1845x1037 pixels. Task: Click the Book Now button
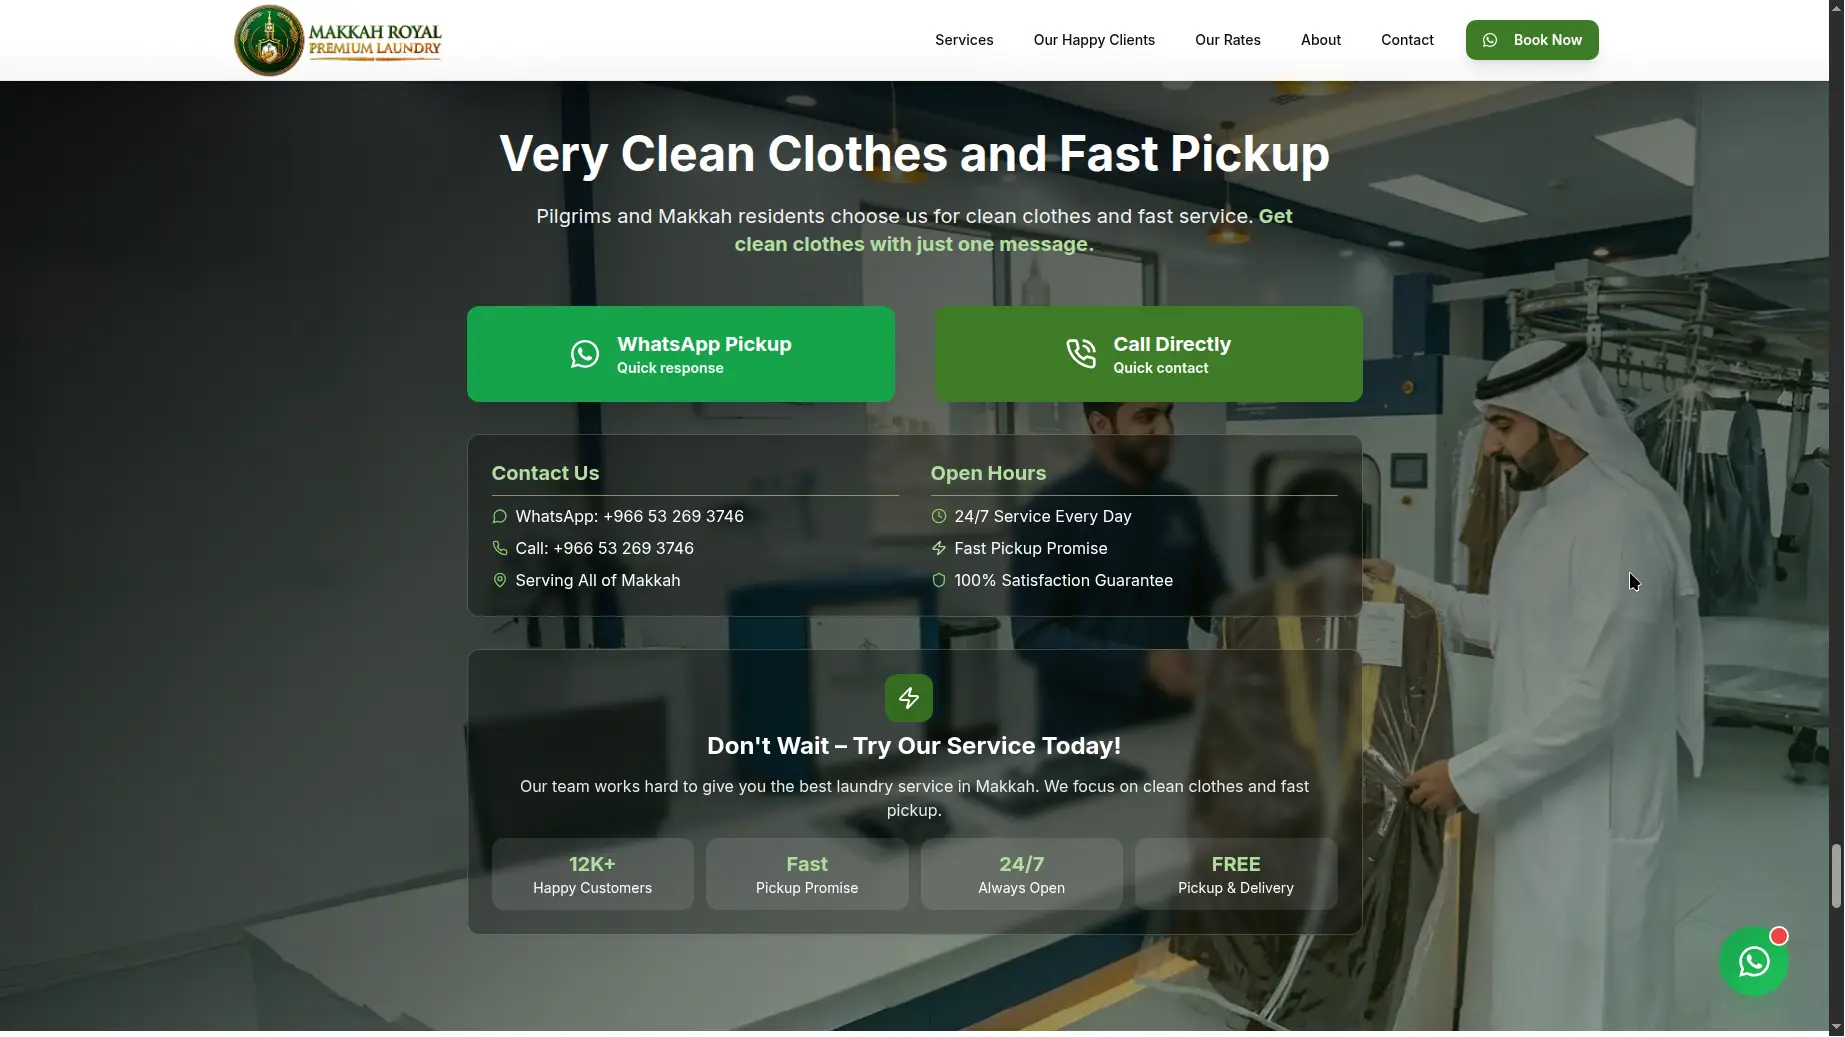coord(1532,40)
